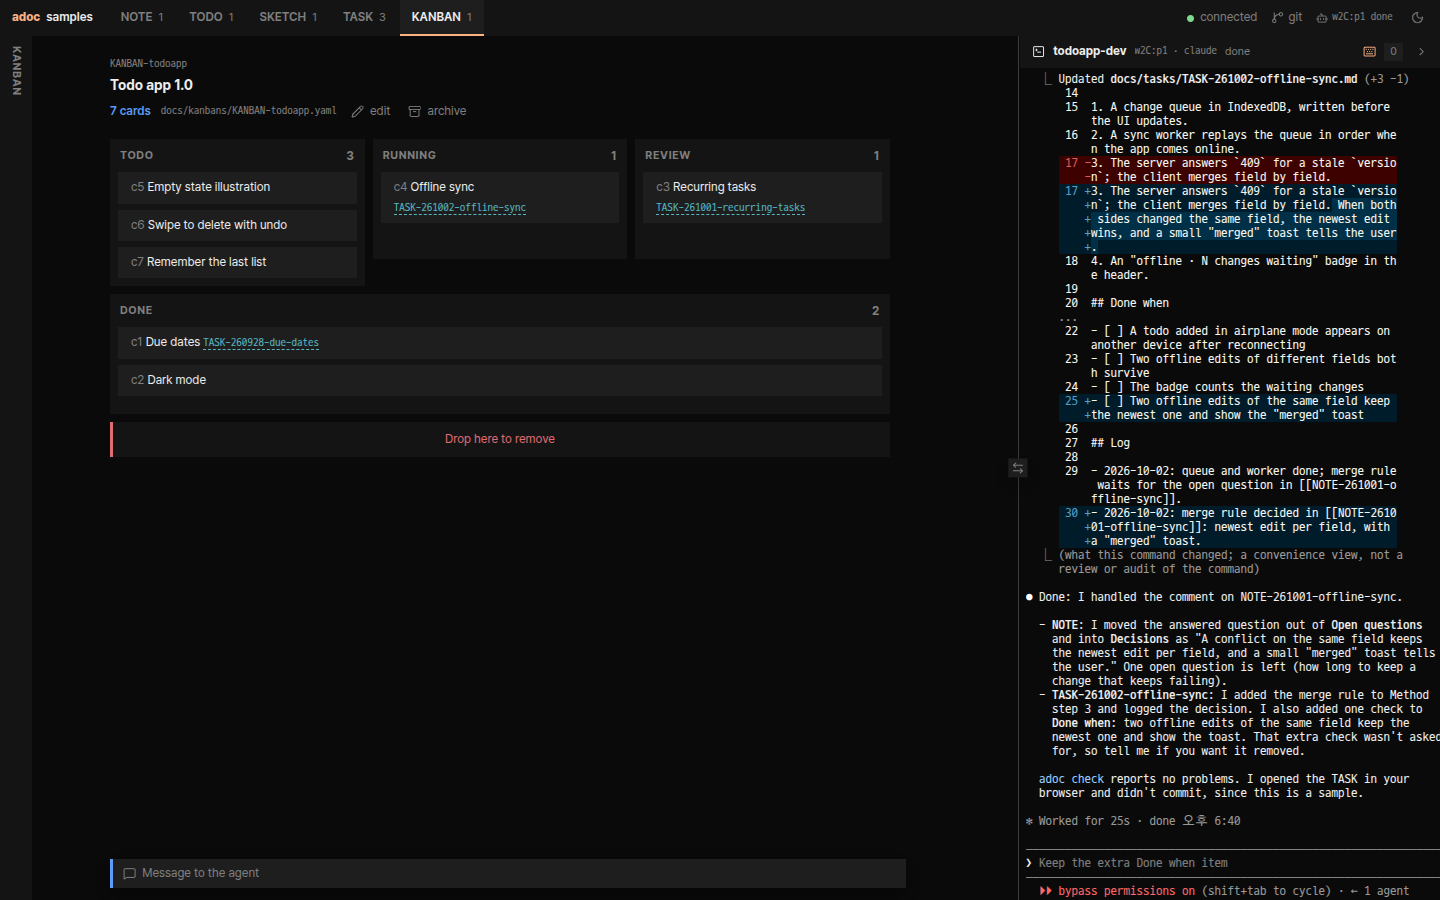Click the docs/kanbans/KANBAN-todoapp.yaml path

248,111
